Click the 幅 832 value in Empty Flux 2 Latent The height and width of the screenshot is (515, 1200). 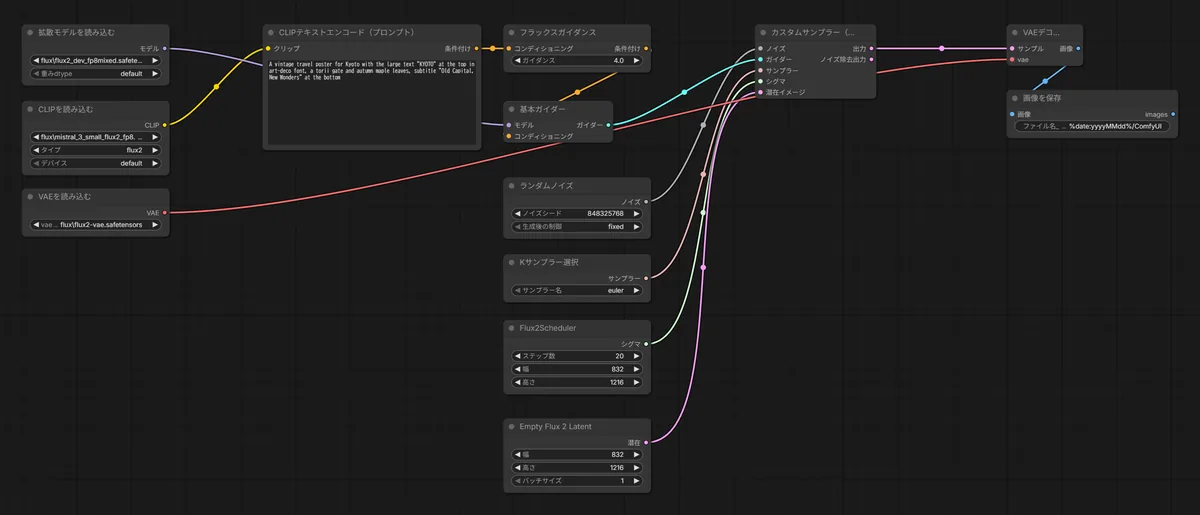coord(619,454)
